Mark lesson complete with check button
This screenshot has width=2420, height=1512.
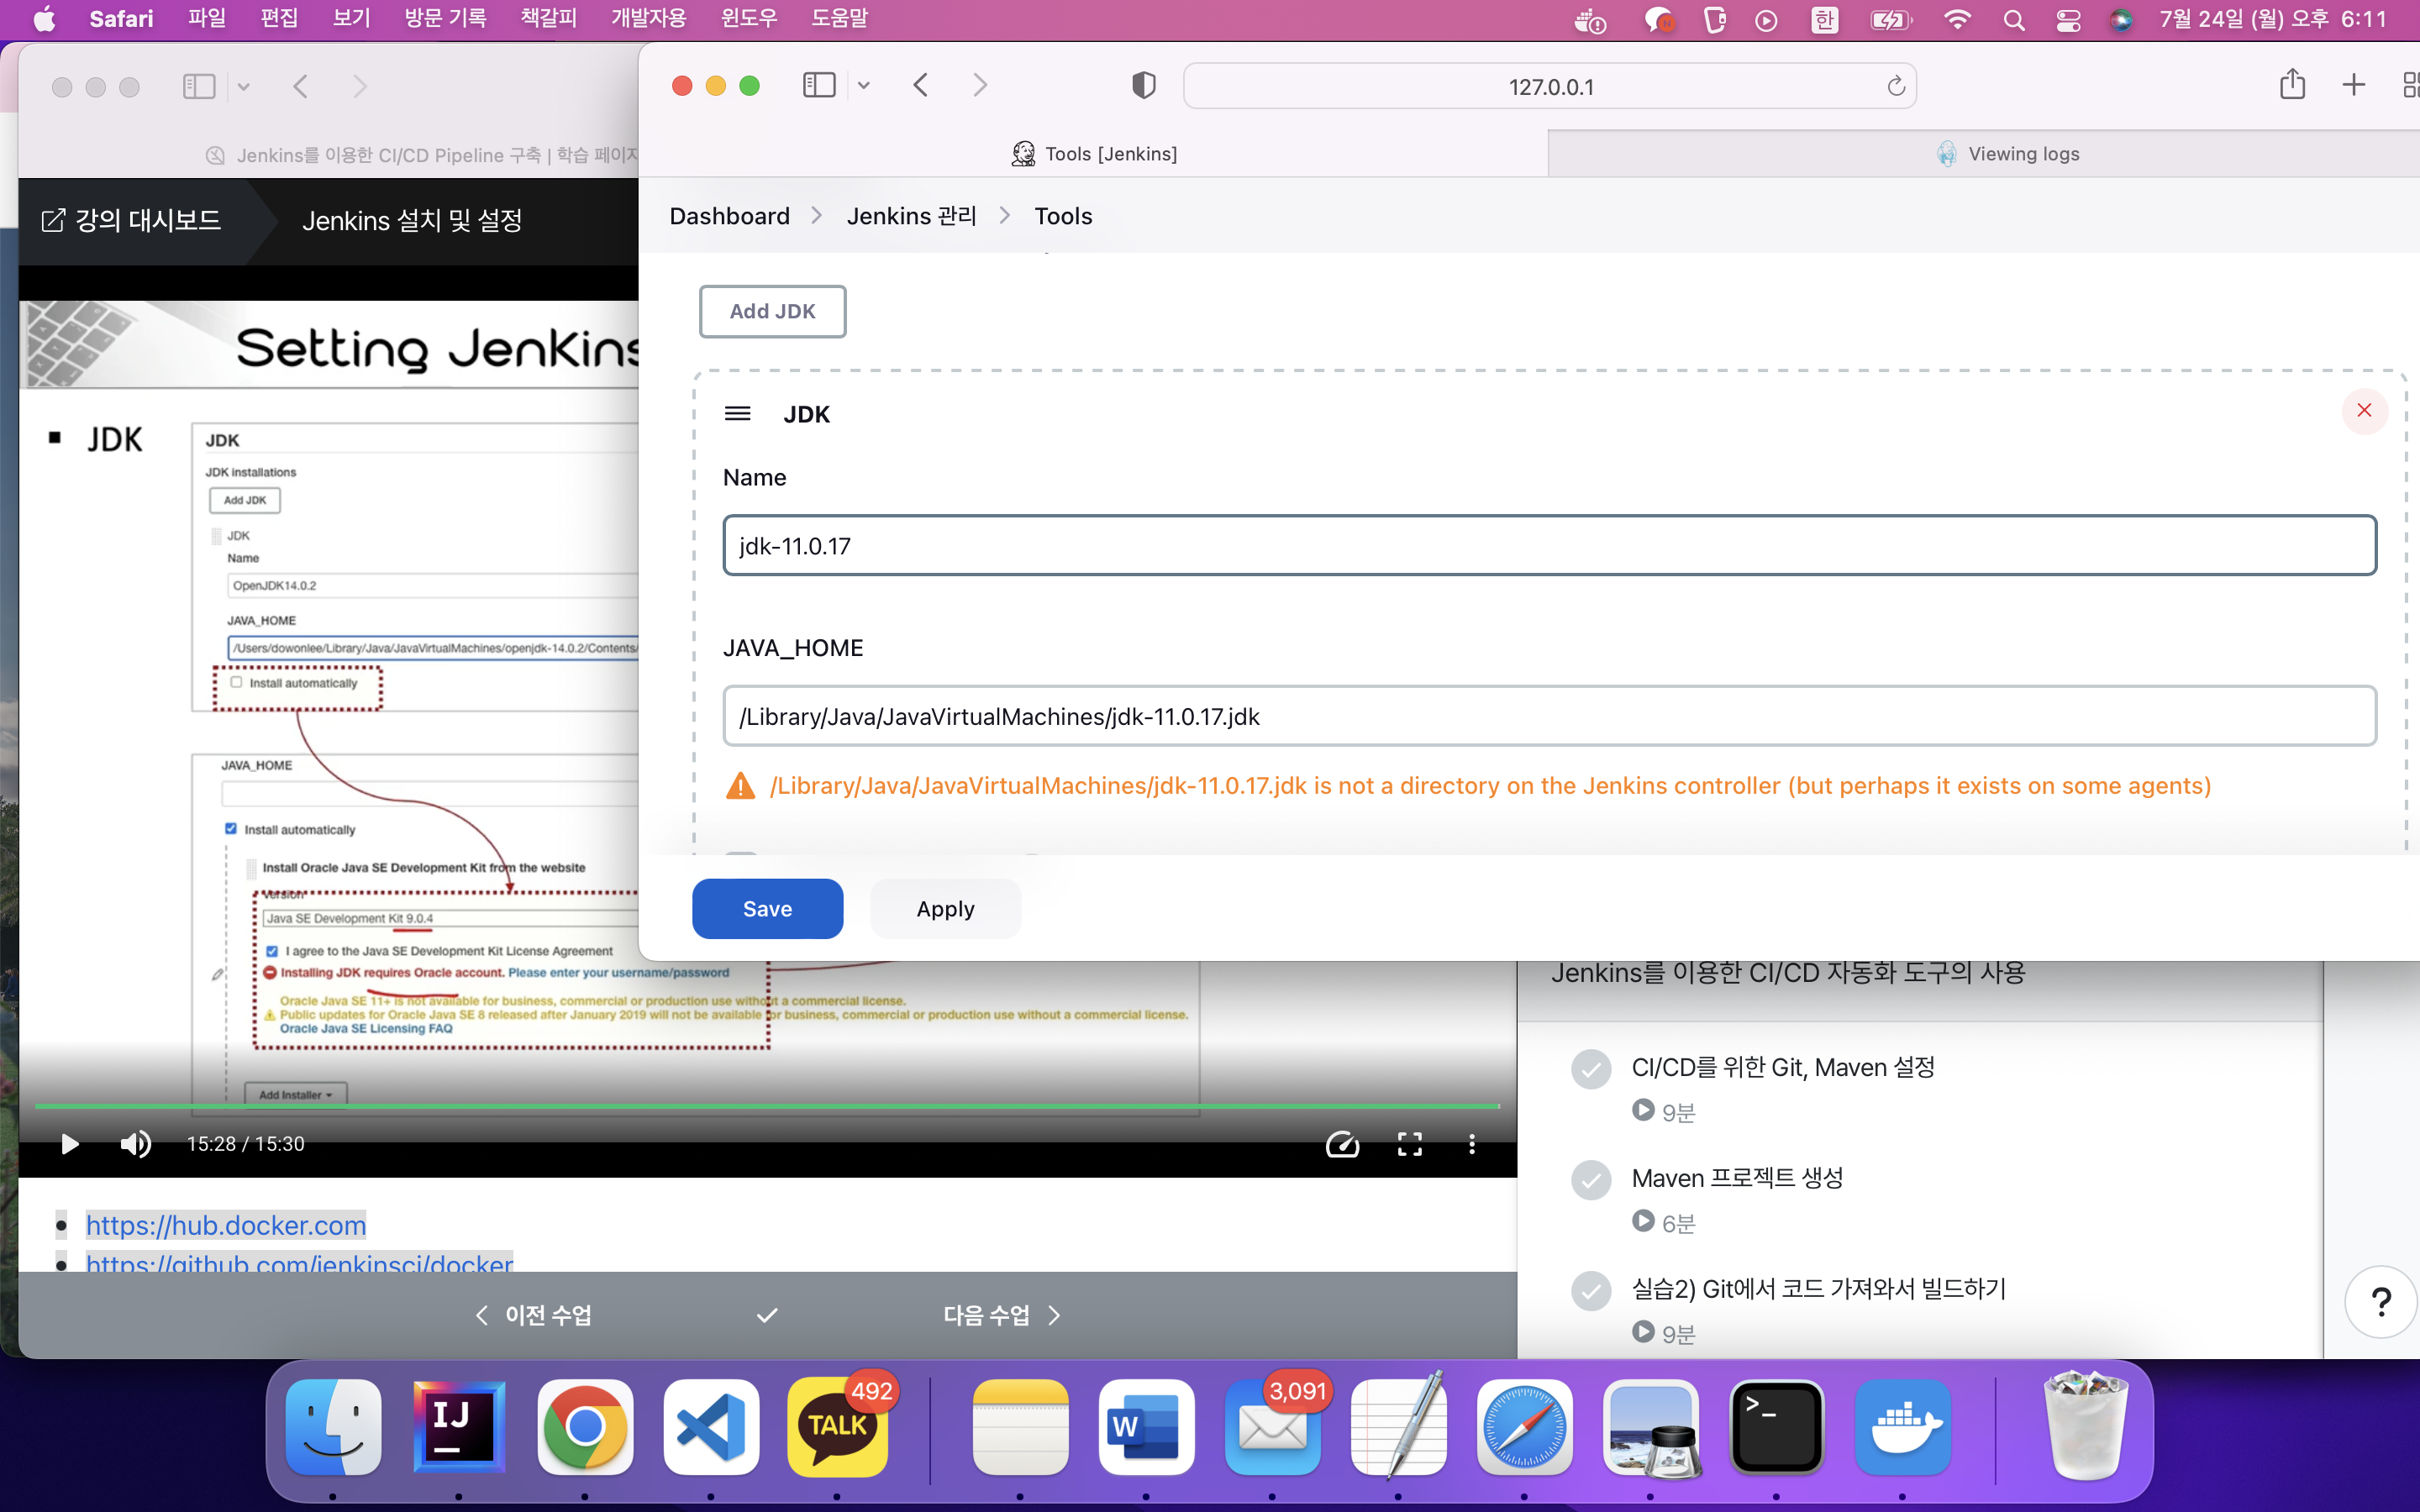tap(767, 1315)
